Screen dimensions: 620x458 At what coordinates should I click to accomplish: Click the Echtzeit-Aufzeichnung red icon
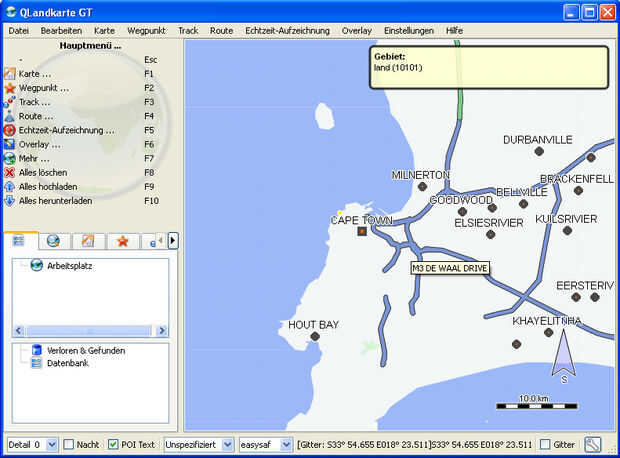9,130
